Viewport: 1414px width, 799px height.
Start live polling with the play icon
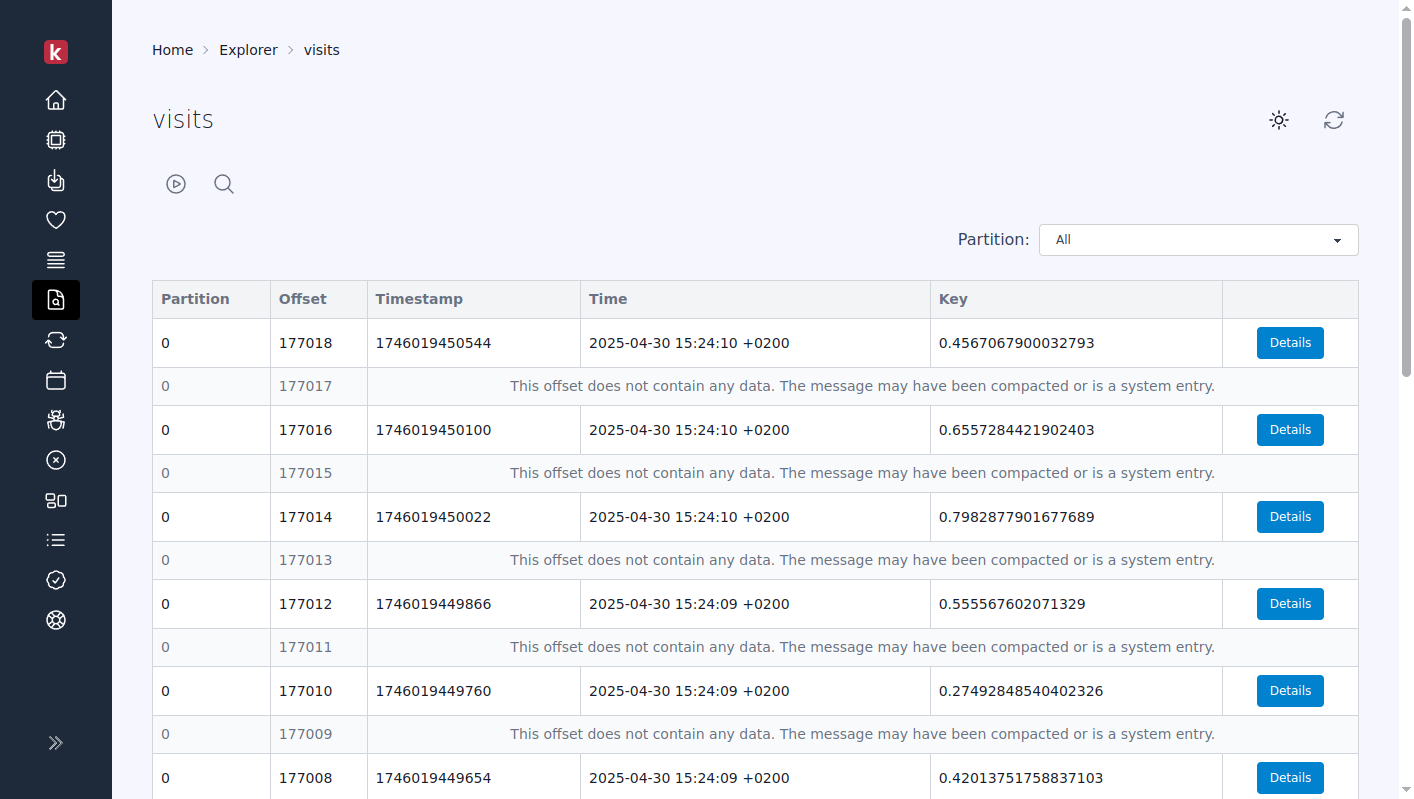pyautogui.click(x=176, y=184)
